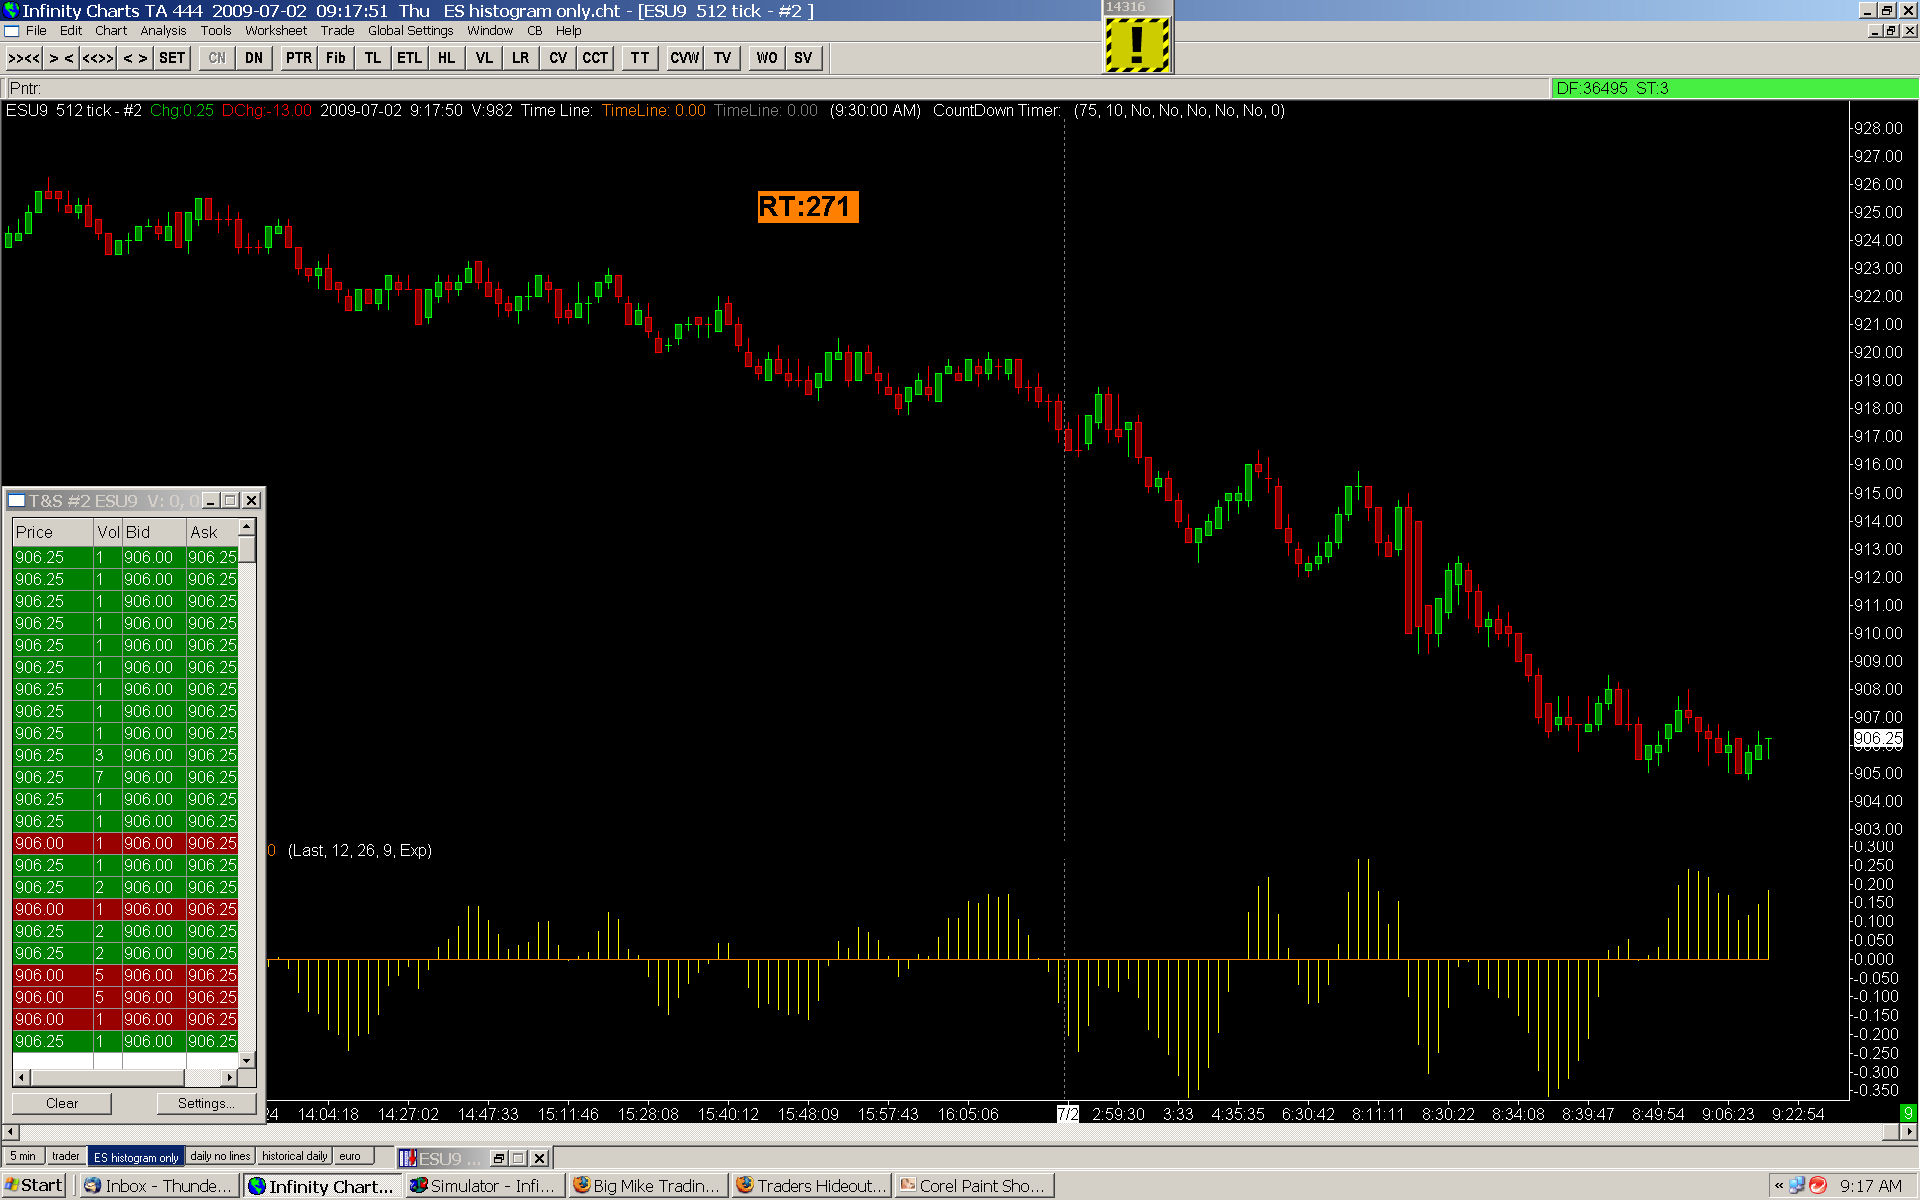
Task: Select the TL trend line tool
Action: coord(372,58)
